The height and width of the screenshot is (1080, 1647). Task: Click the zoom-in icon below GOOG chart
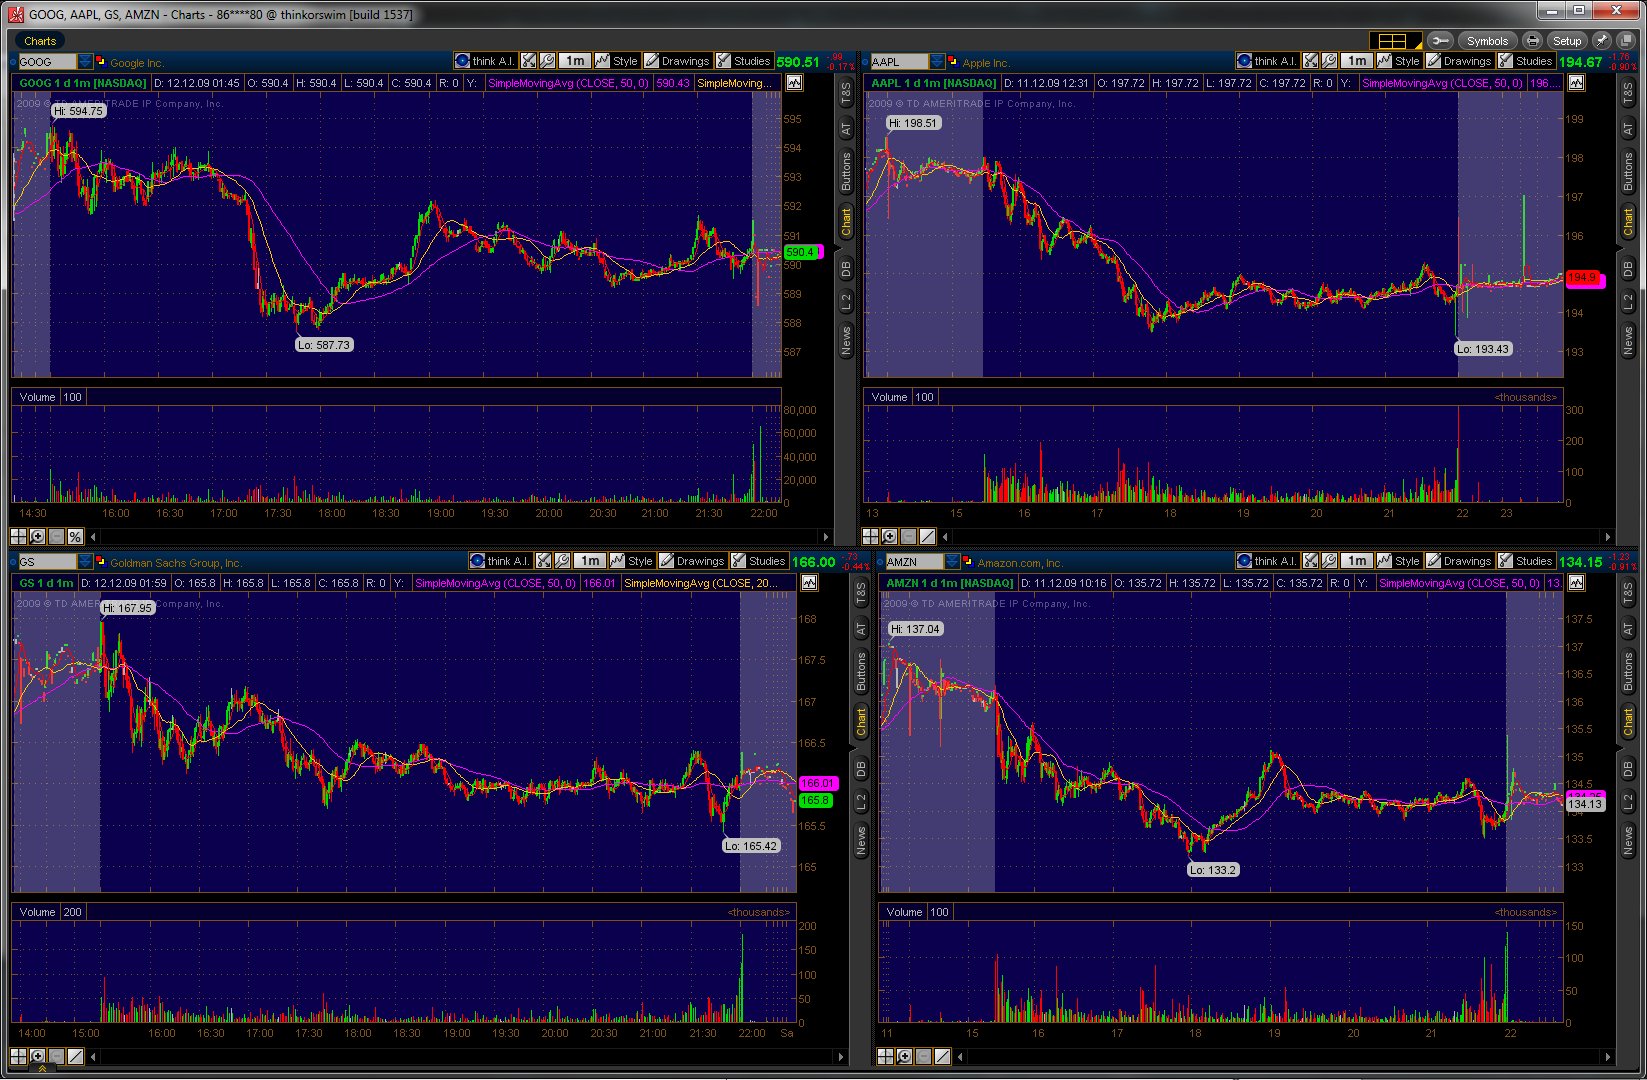click(38, 537)
